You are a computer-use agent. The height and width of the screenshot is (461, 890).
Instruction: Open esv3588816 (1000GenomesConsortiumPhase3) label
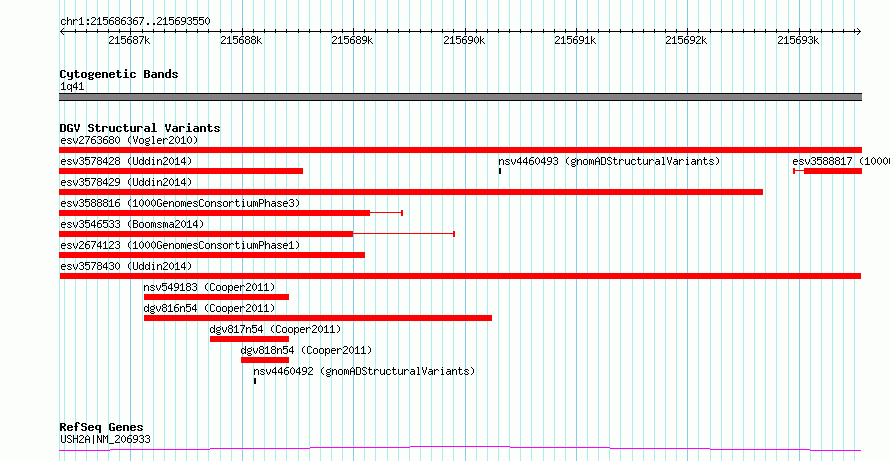pyautogui.click(x=180, y=203)
